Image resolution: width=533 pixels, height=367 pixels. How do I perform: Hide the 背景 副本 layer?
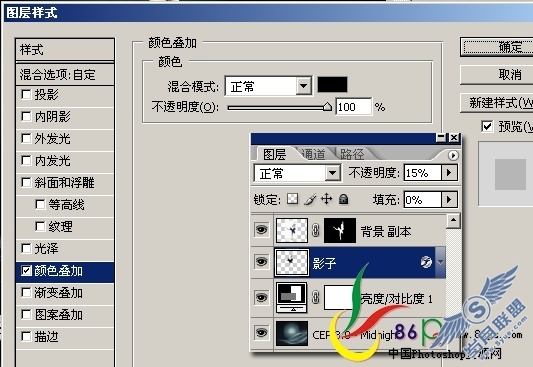(261, 230)
